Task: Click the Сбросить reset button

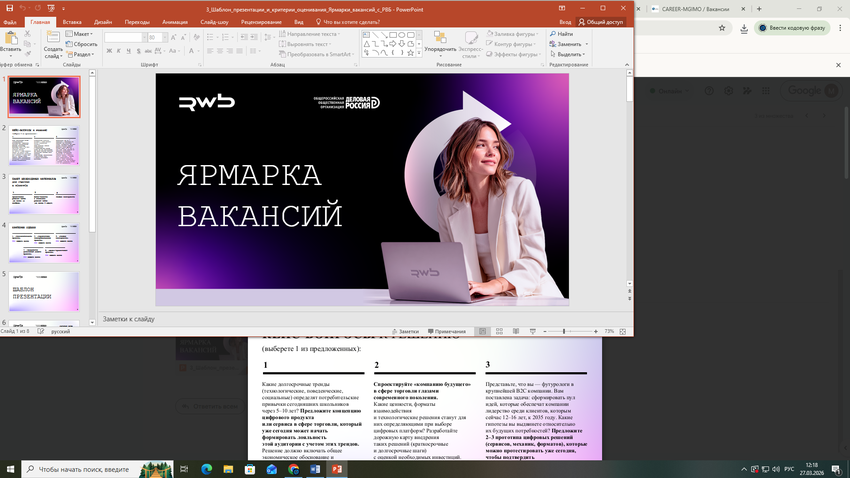Action: tap(81, 44)
